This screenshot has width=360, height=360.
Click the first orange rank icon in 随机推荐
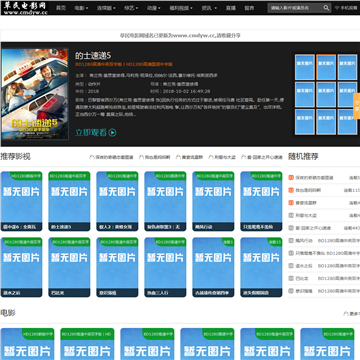(291, 178)
